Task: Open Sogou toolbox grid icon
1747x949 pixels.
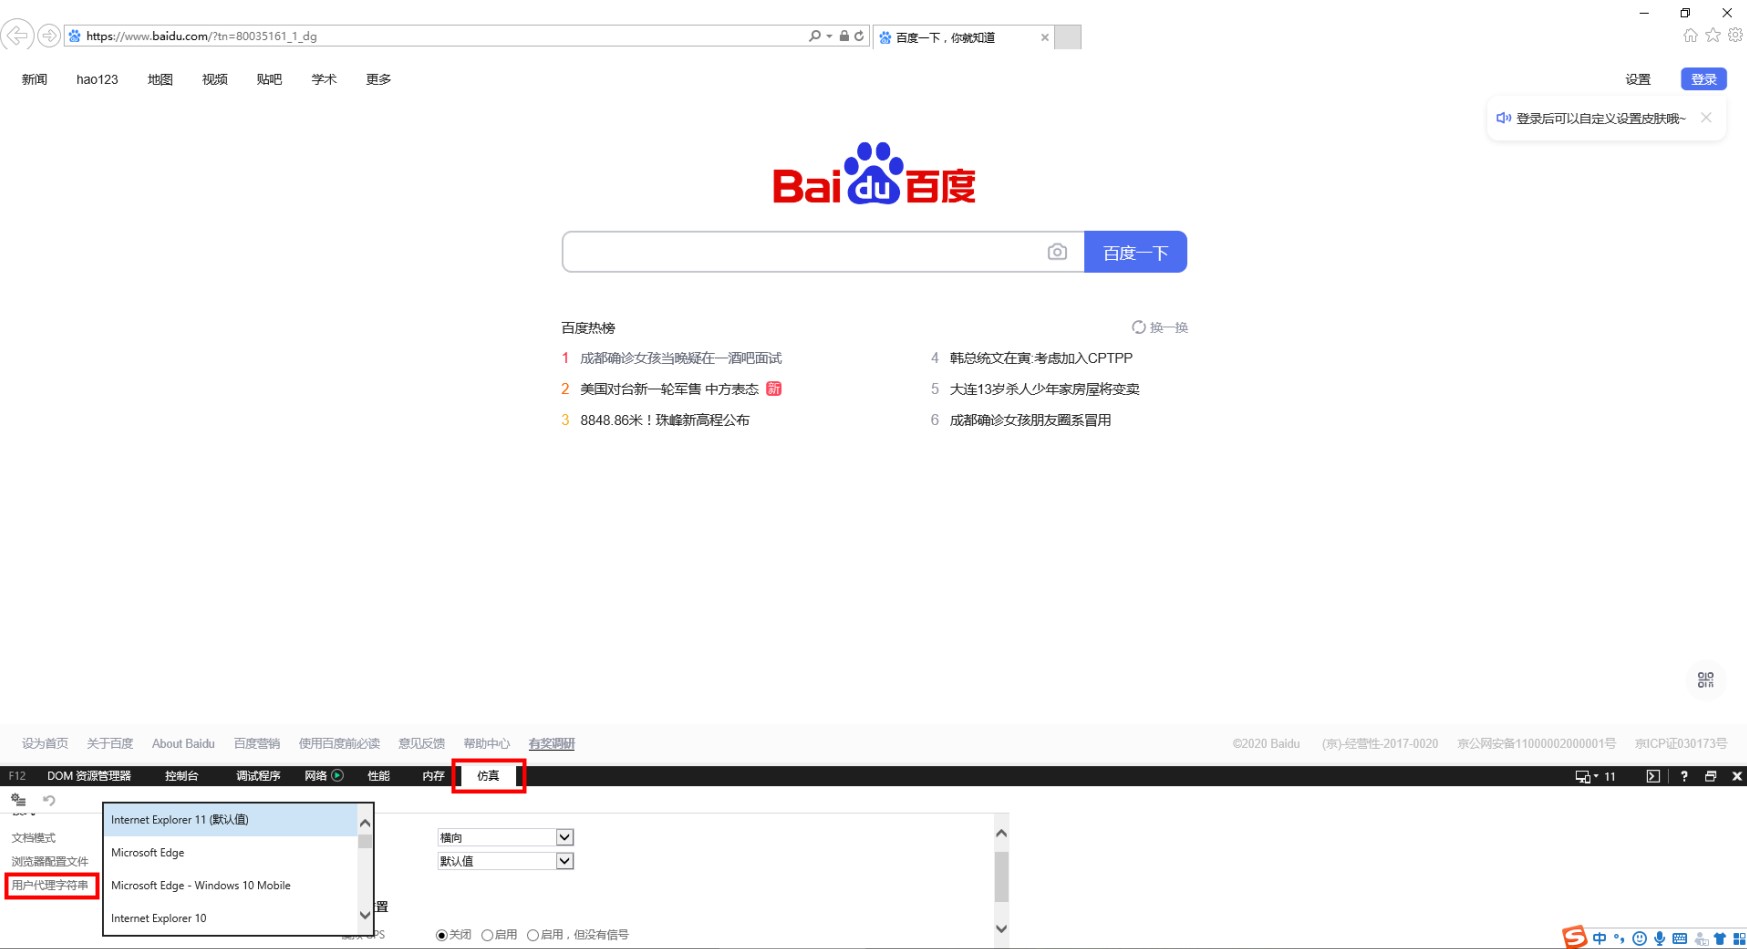Action: click(1739, 938)
